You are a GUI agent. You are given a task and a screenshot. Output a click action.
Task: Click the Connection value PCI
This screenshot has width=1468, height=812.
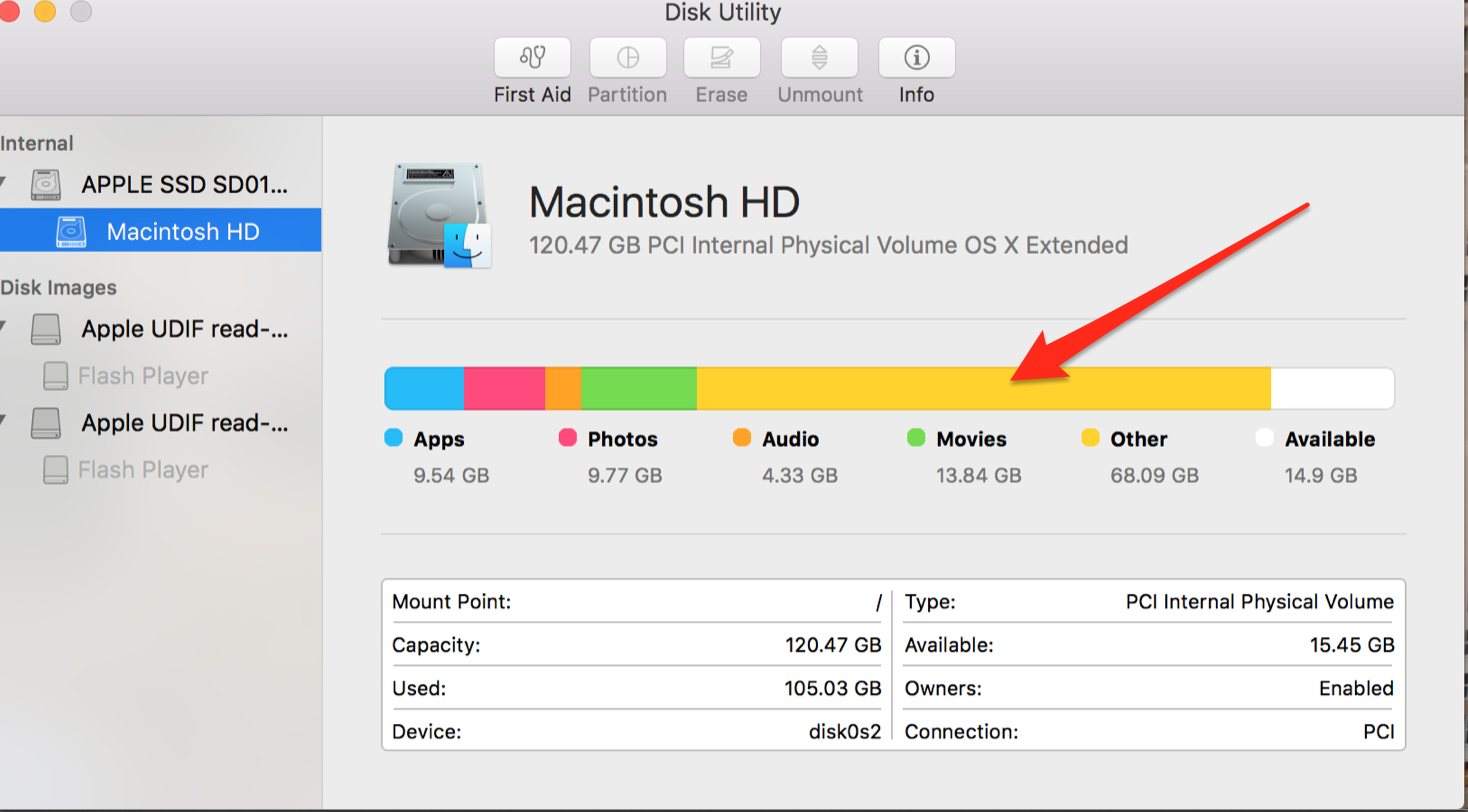click(1378, 732)
